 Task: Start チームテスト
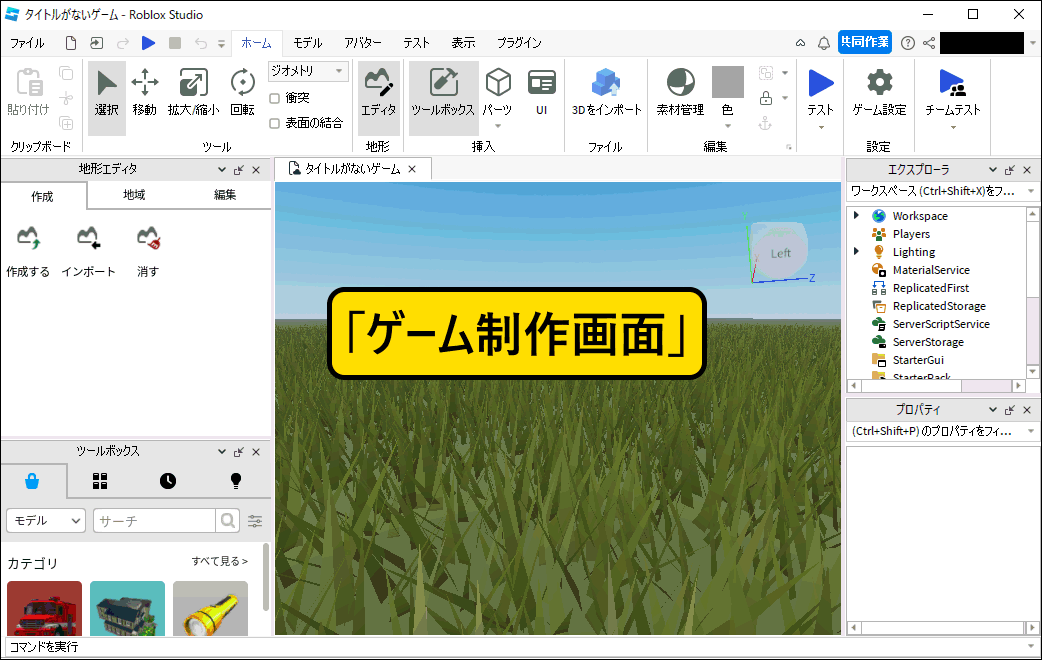tap(953, 92)
